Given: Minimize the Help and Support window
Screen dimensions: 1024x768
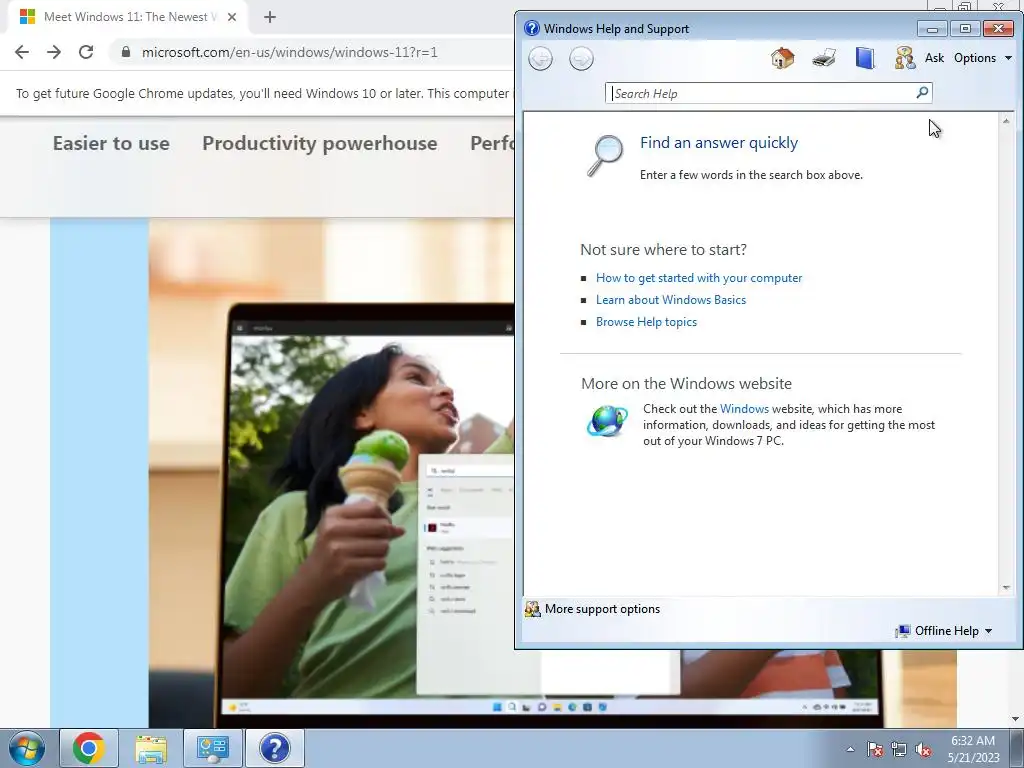Looking at the screenshot, I should 932,29.
